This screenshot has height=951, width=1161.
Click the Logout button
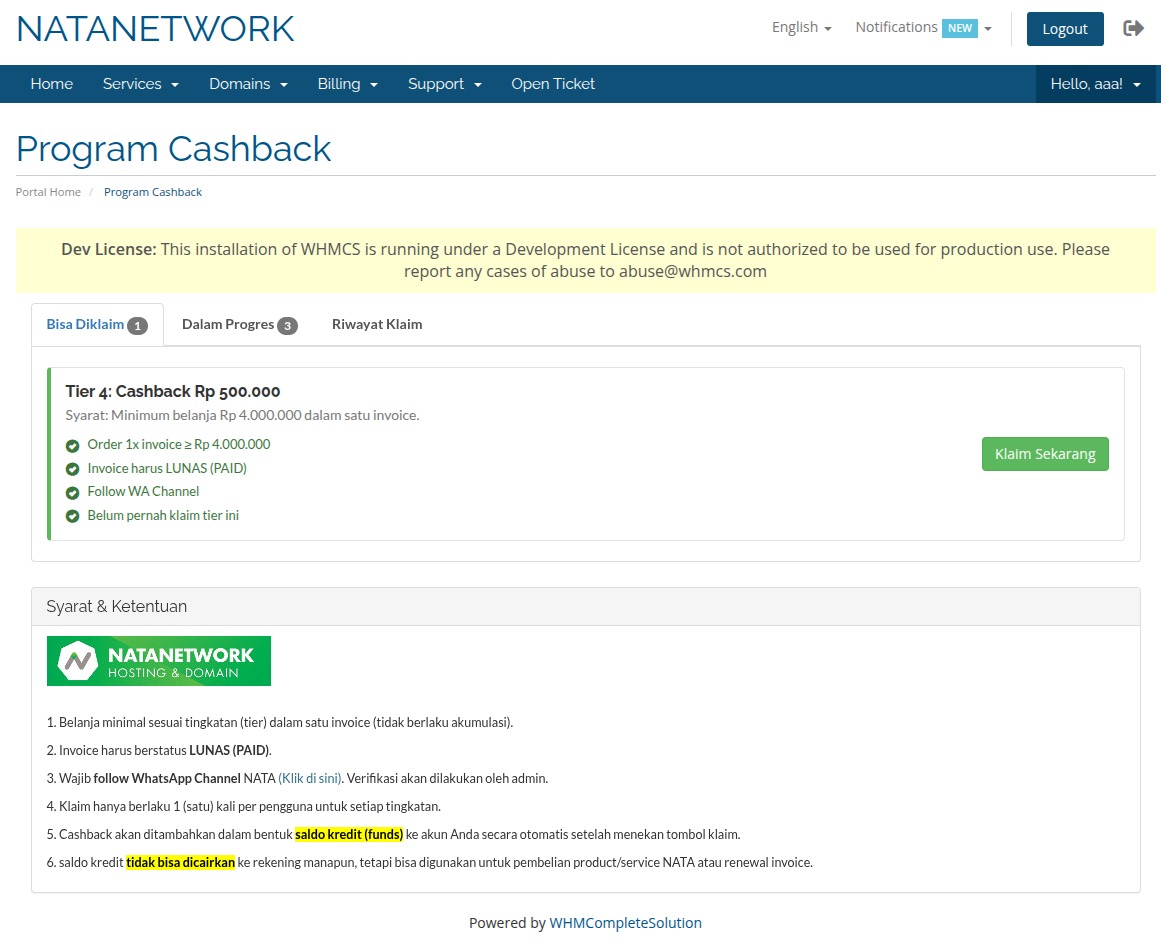click(1064, 29)
